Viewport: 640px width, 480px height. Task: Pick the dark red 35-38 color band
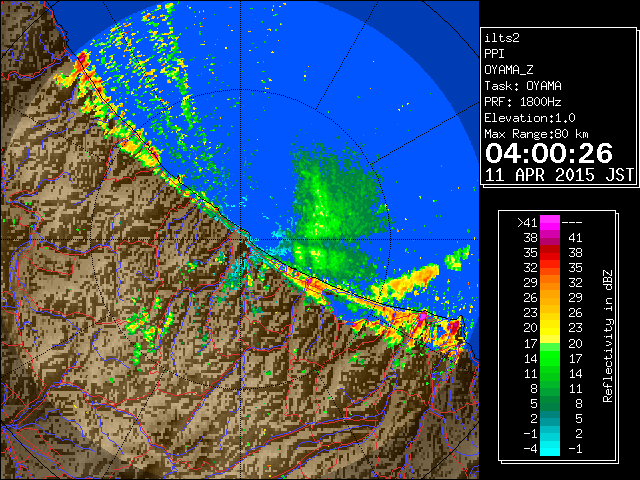pyautogui.click(x=550, y=253)
